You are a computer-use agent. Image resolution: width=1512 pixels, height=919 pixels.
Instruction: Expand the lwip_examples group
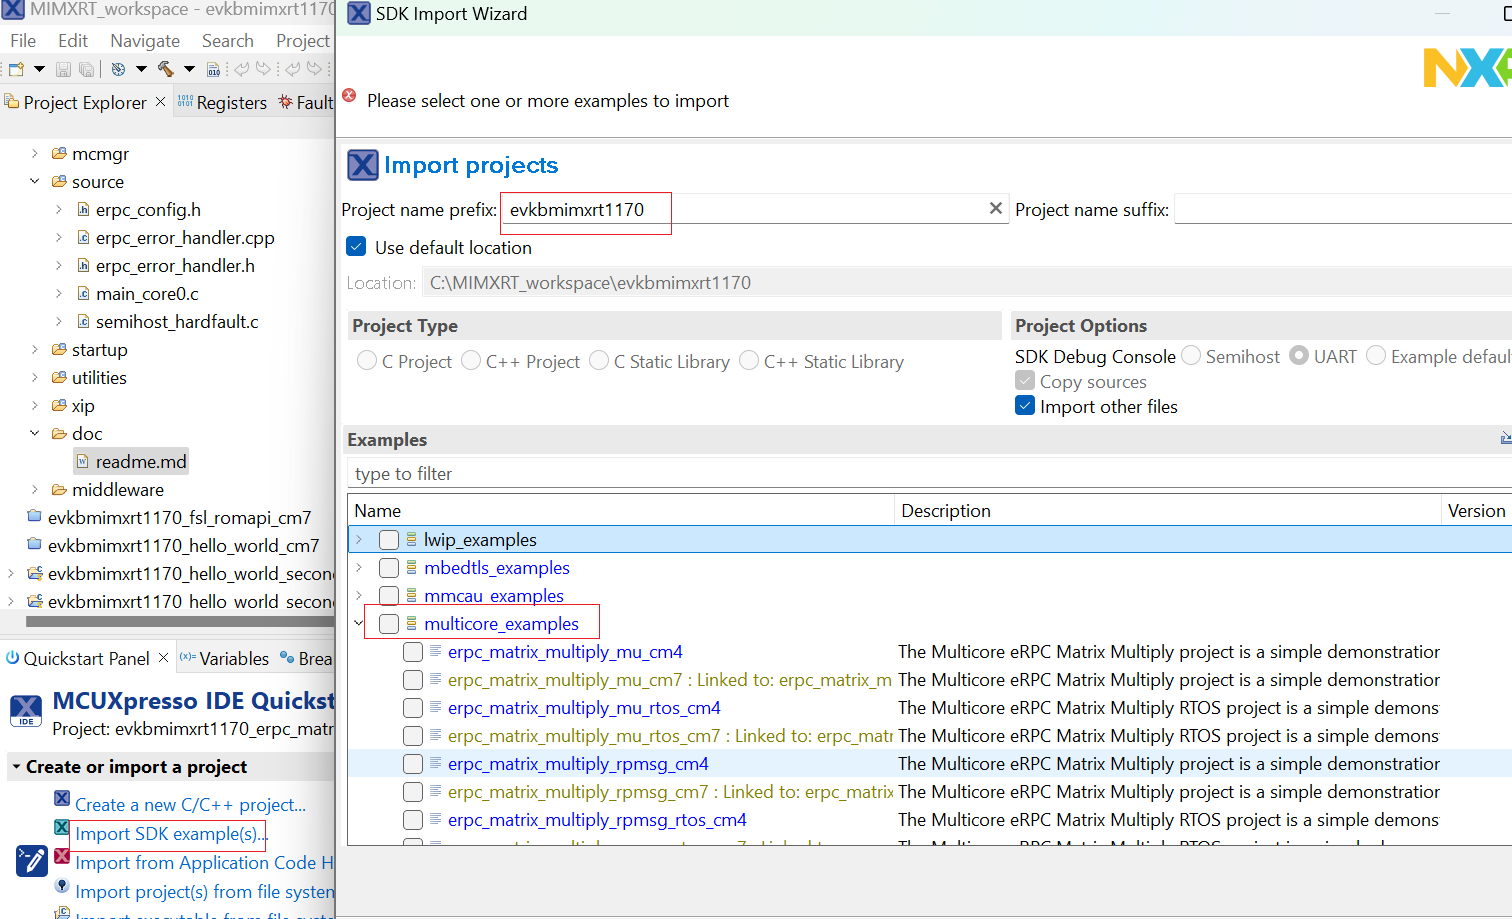pyautogui.click(x=359, y=539)
